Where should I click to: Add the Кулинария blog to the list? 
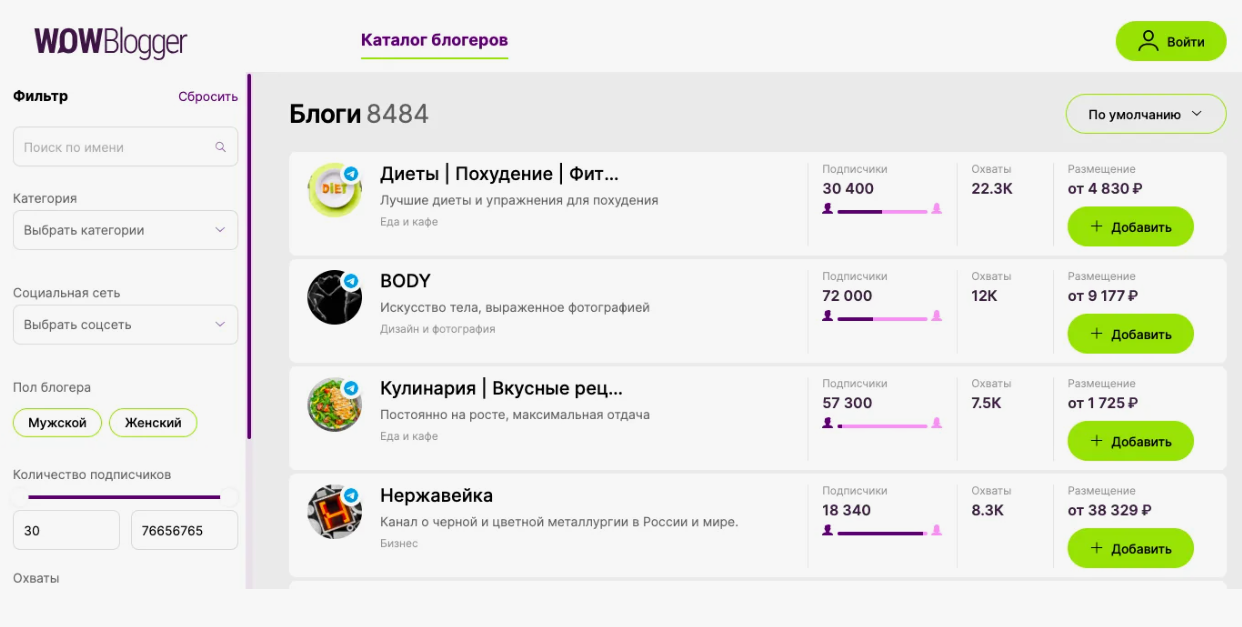(x=1130, y=441)
